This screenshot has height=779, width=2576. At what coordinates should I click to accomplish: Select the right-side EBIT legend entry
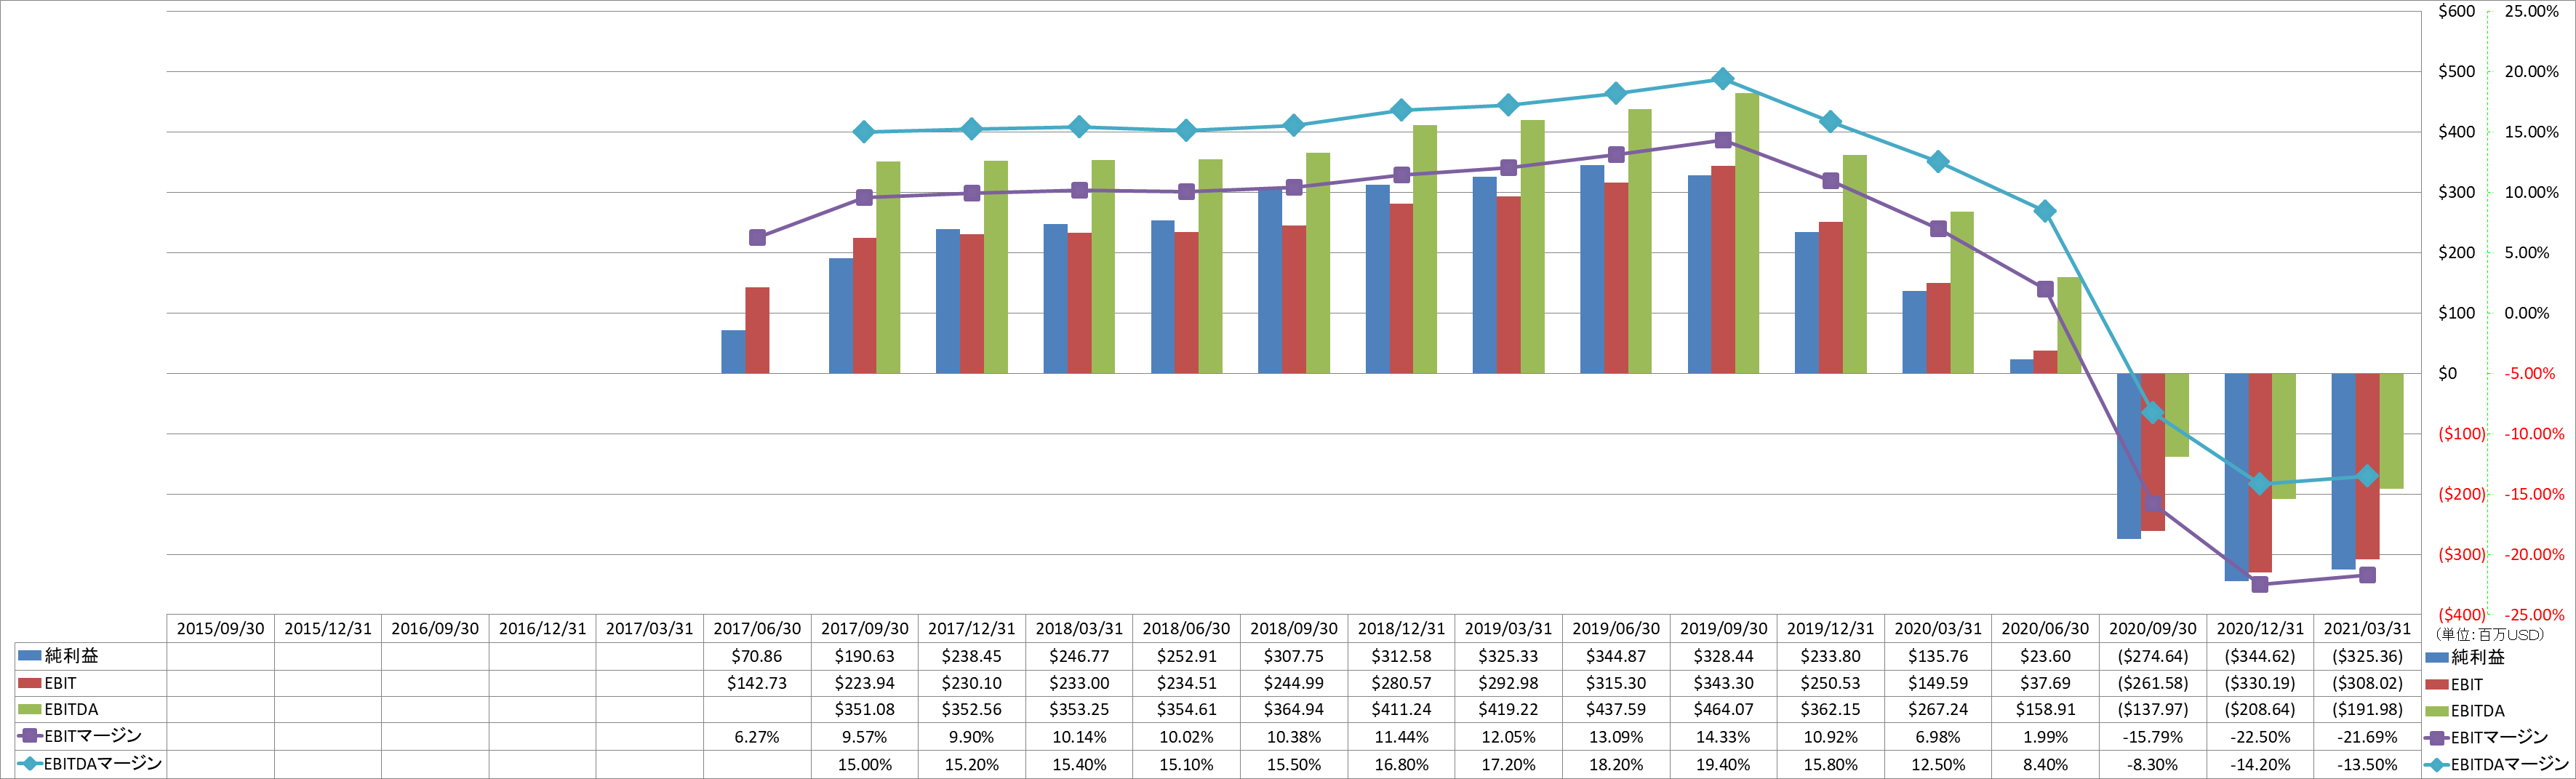pyautogui.click(x=2454, y=684)
